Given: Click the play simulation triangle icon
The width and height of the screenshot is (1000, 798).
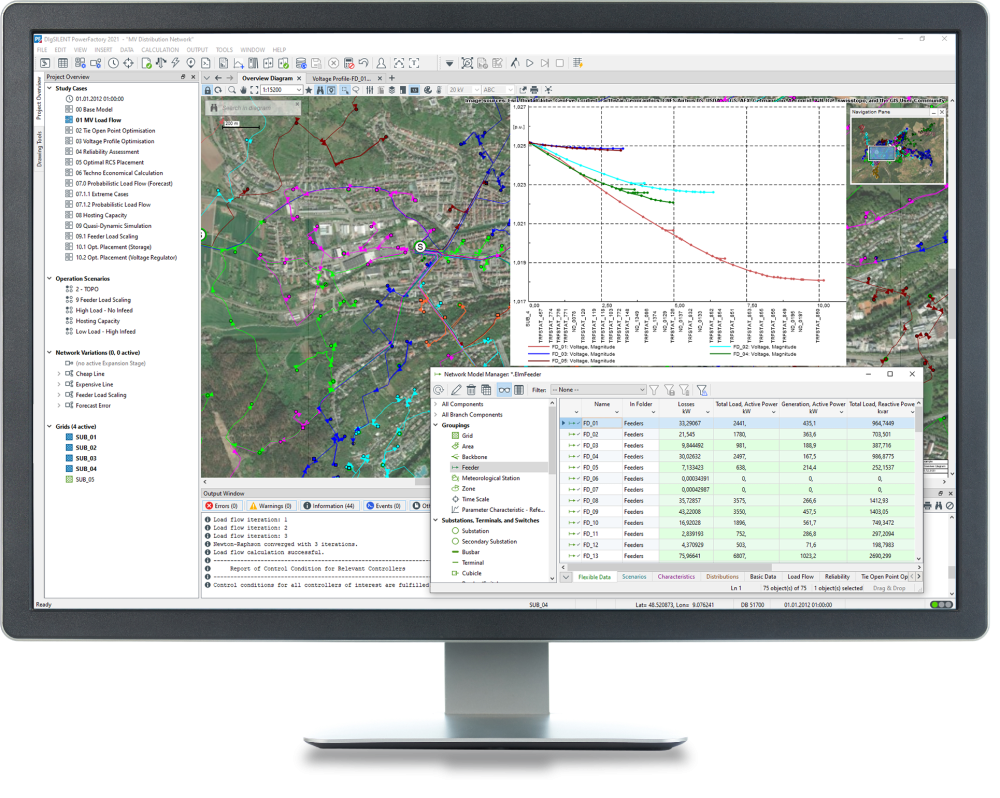Looking at the screenshot, I should 530,63.
